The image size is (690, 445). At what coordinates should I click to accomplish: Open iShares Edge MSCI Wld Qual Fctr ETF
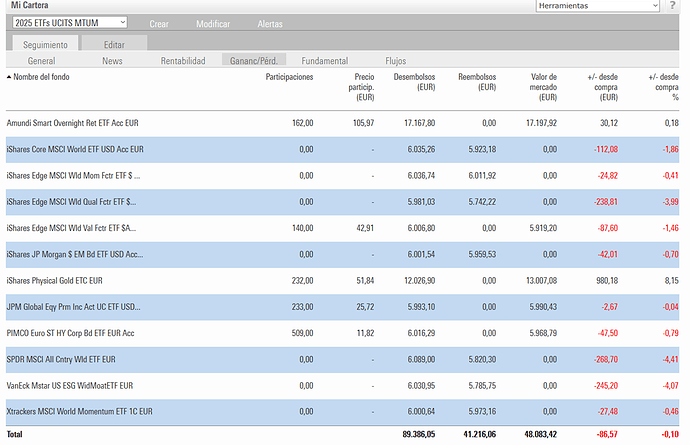pos(71,202)
